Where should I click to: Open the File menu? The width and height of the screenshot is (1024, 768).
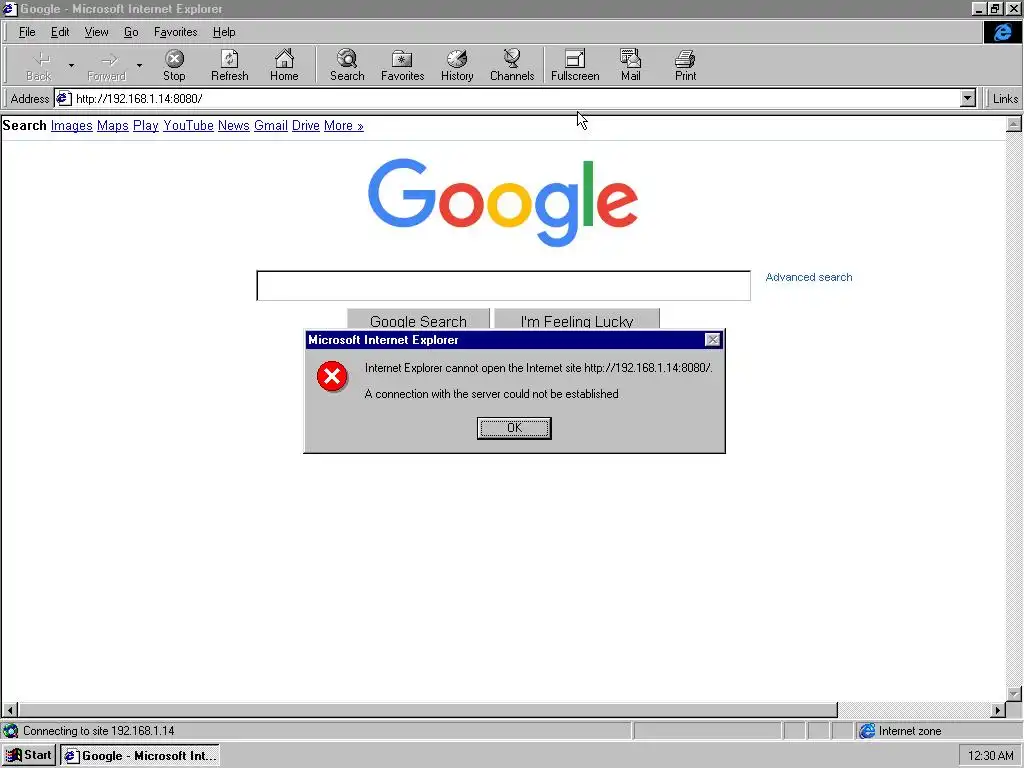(x=27, y=32)
